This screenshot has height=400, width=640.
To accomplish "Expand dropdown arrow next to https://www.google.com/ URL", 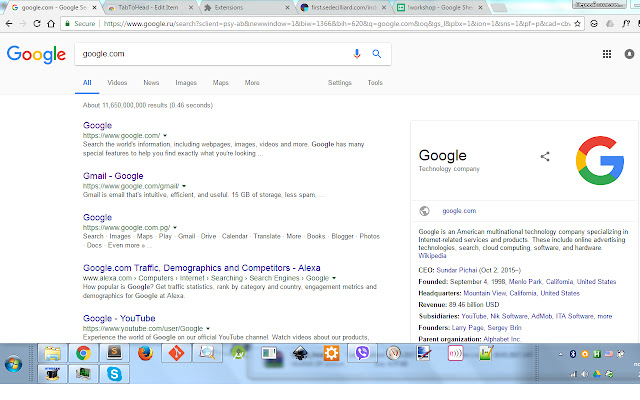I will (165, 135).
